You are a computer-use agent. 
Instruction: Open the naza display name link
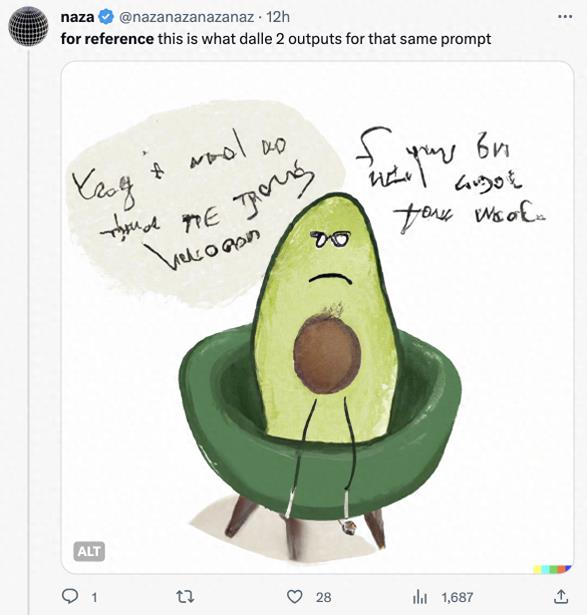coord(77,17)
